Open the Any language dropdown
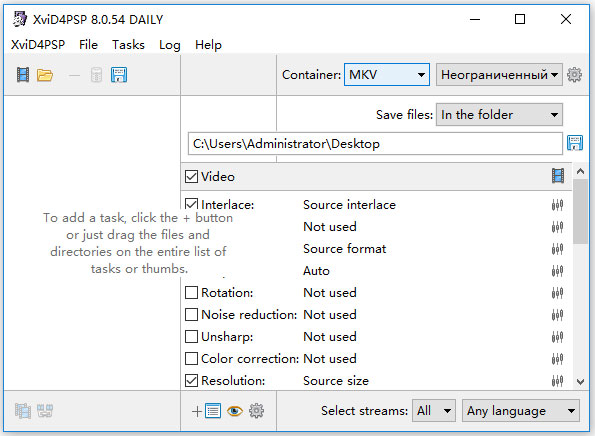This screenshot has width=595, height=436. tap(521, 411)
